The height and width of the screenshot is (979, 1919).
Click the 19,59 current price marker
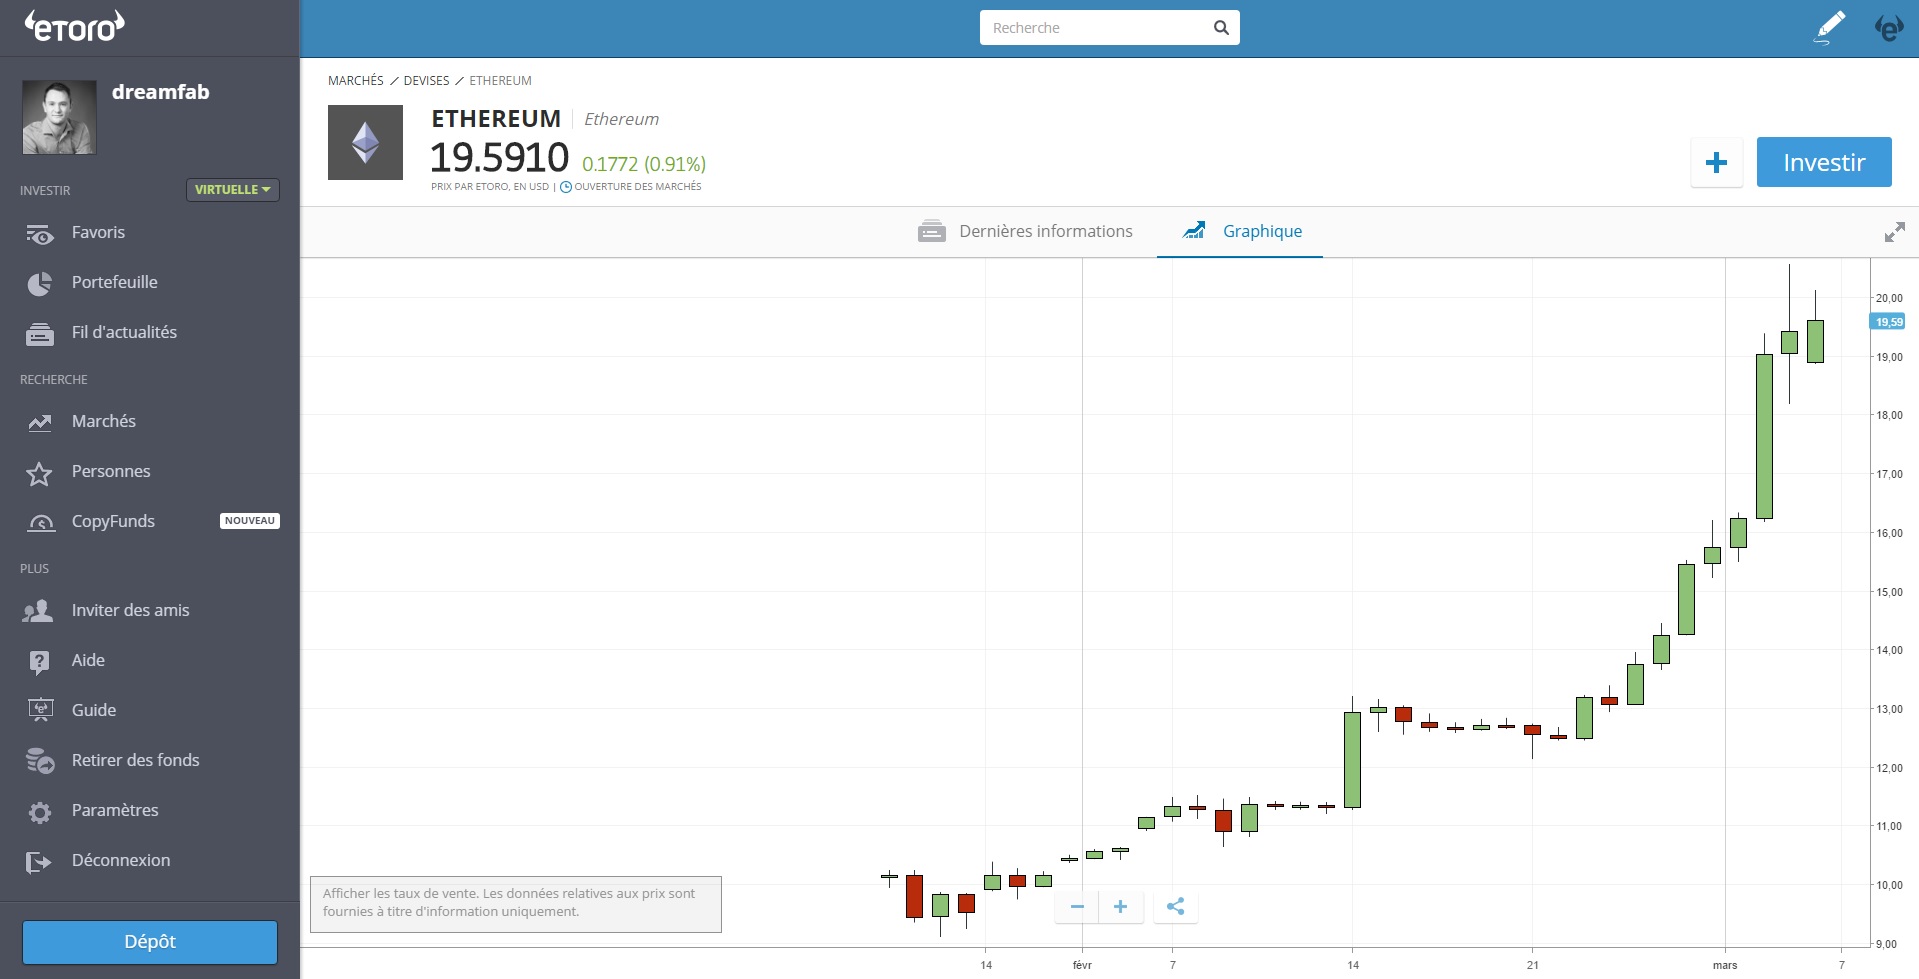pos(1888,322)
